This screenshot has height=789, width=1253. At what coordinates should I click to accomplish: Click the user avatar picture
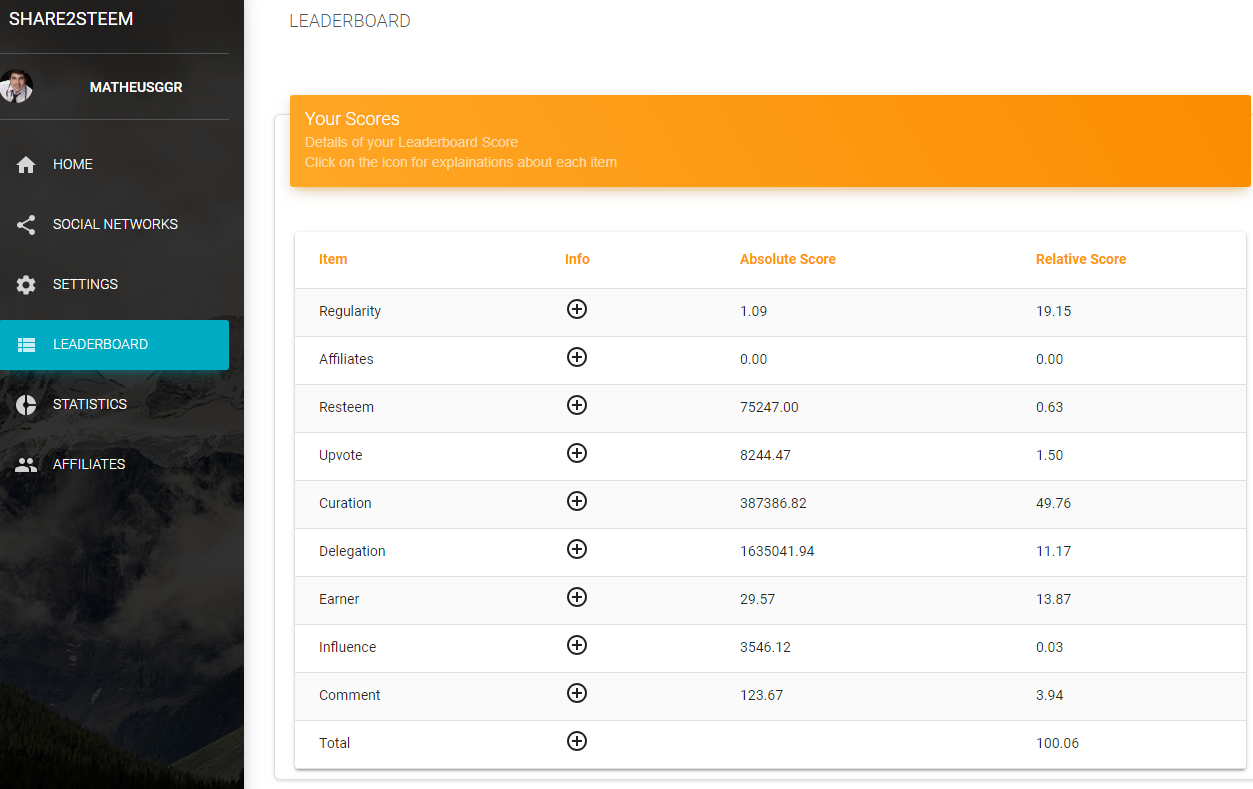point(16,87)
